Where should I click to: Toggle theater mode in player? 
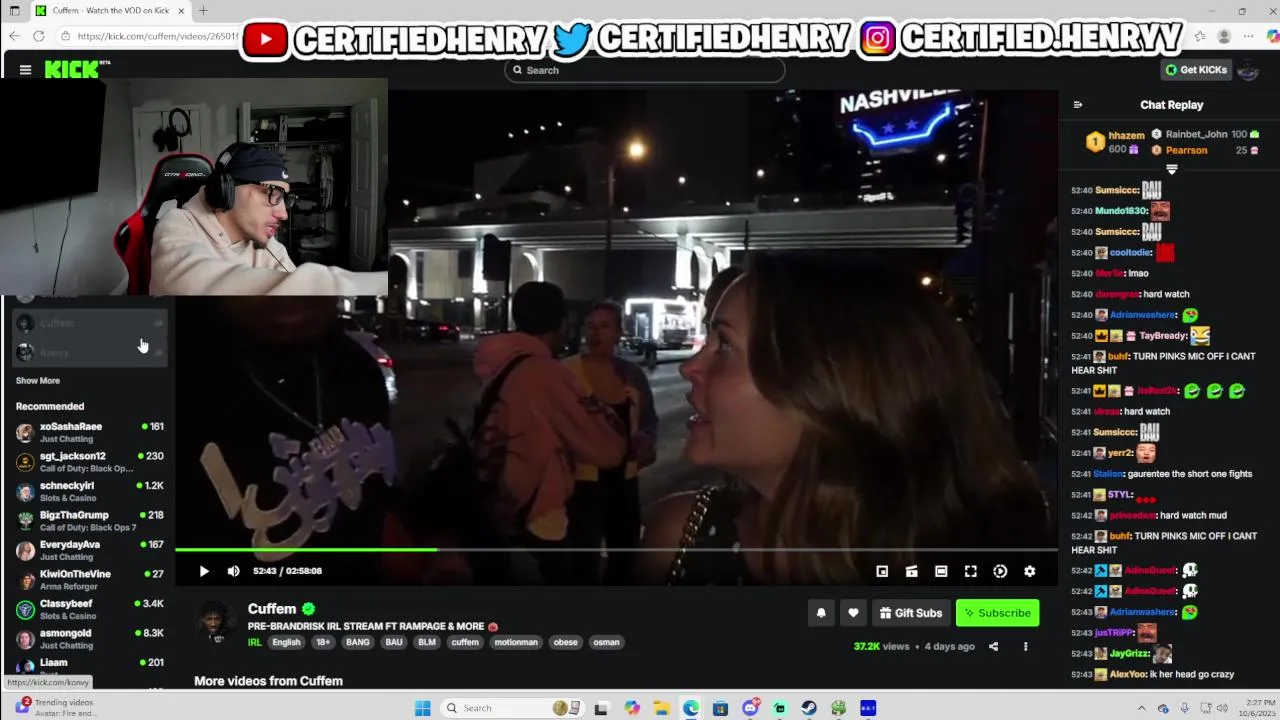point(941,571)
